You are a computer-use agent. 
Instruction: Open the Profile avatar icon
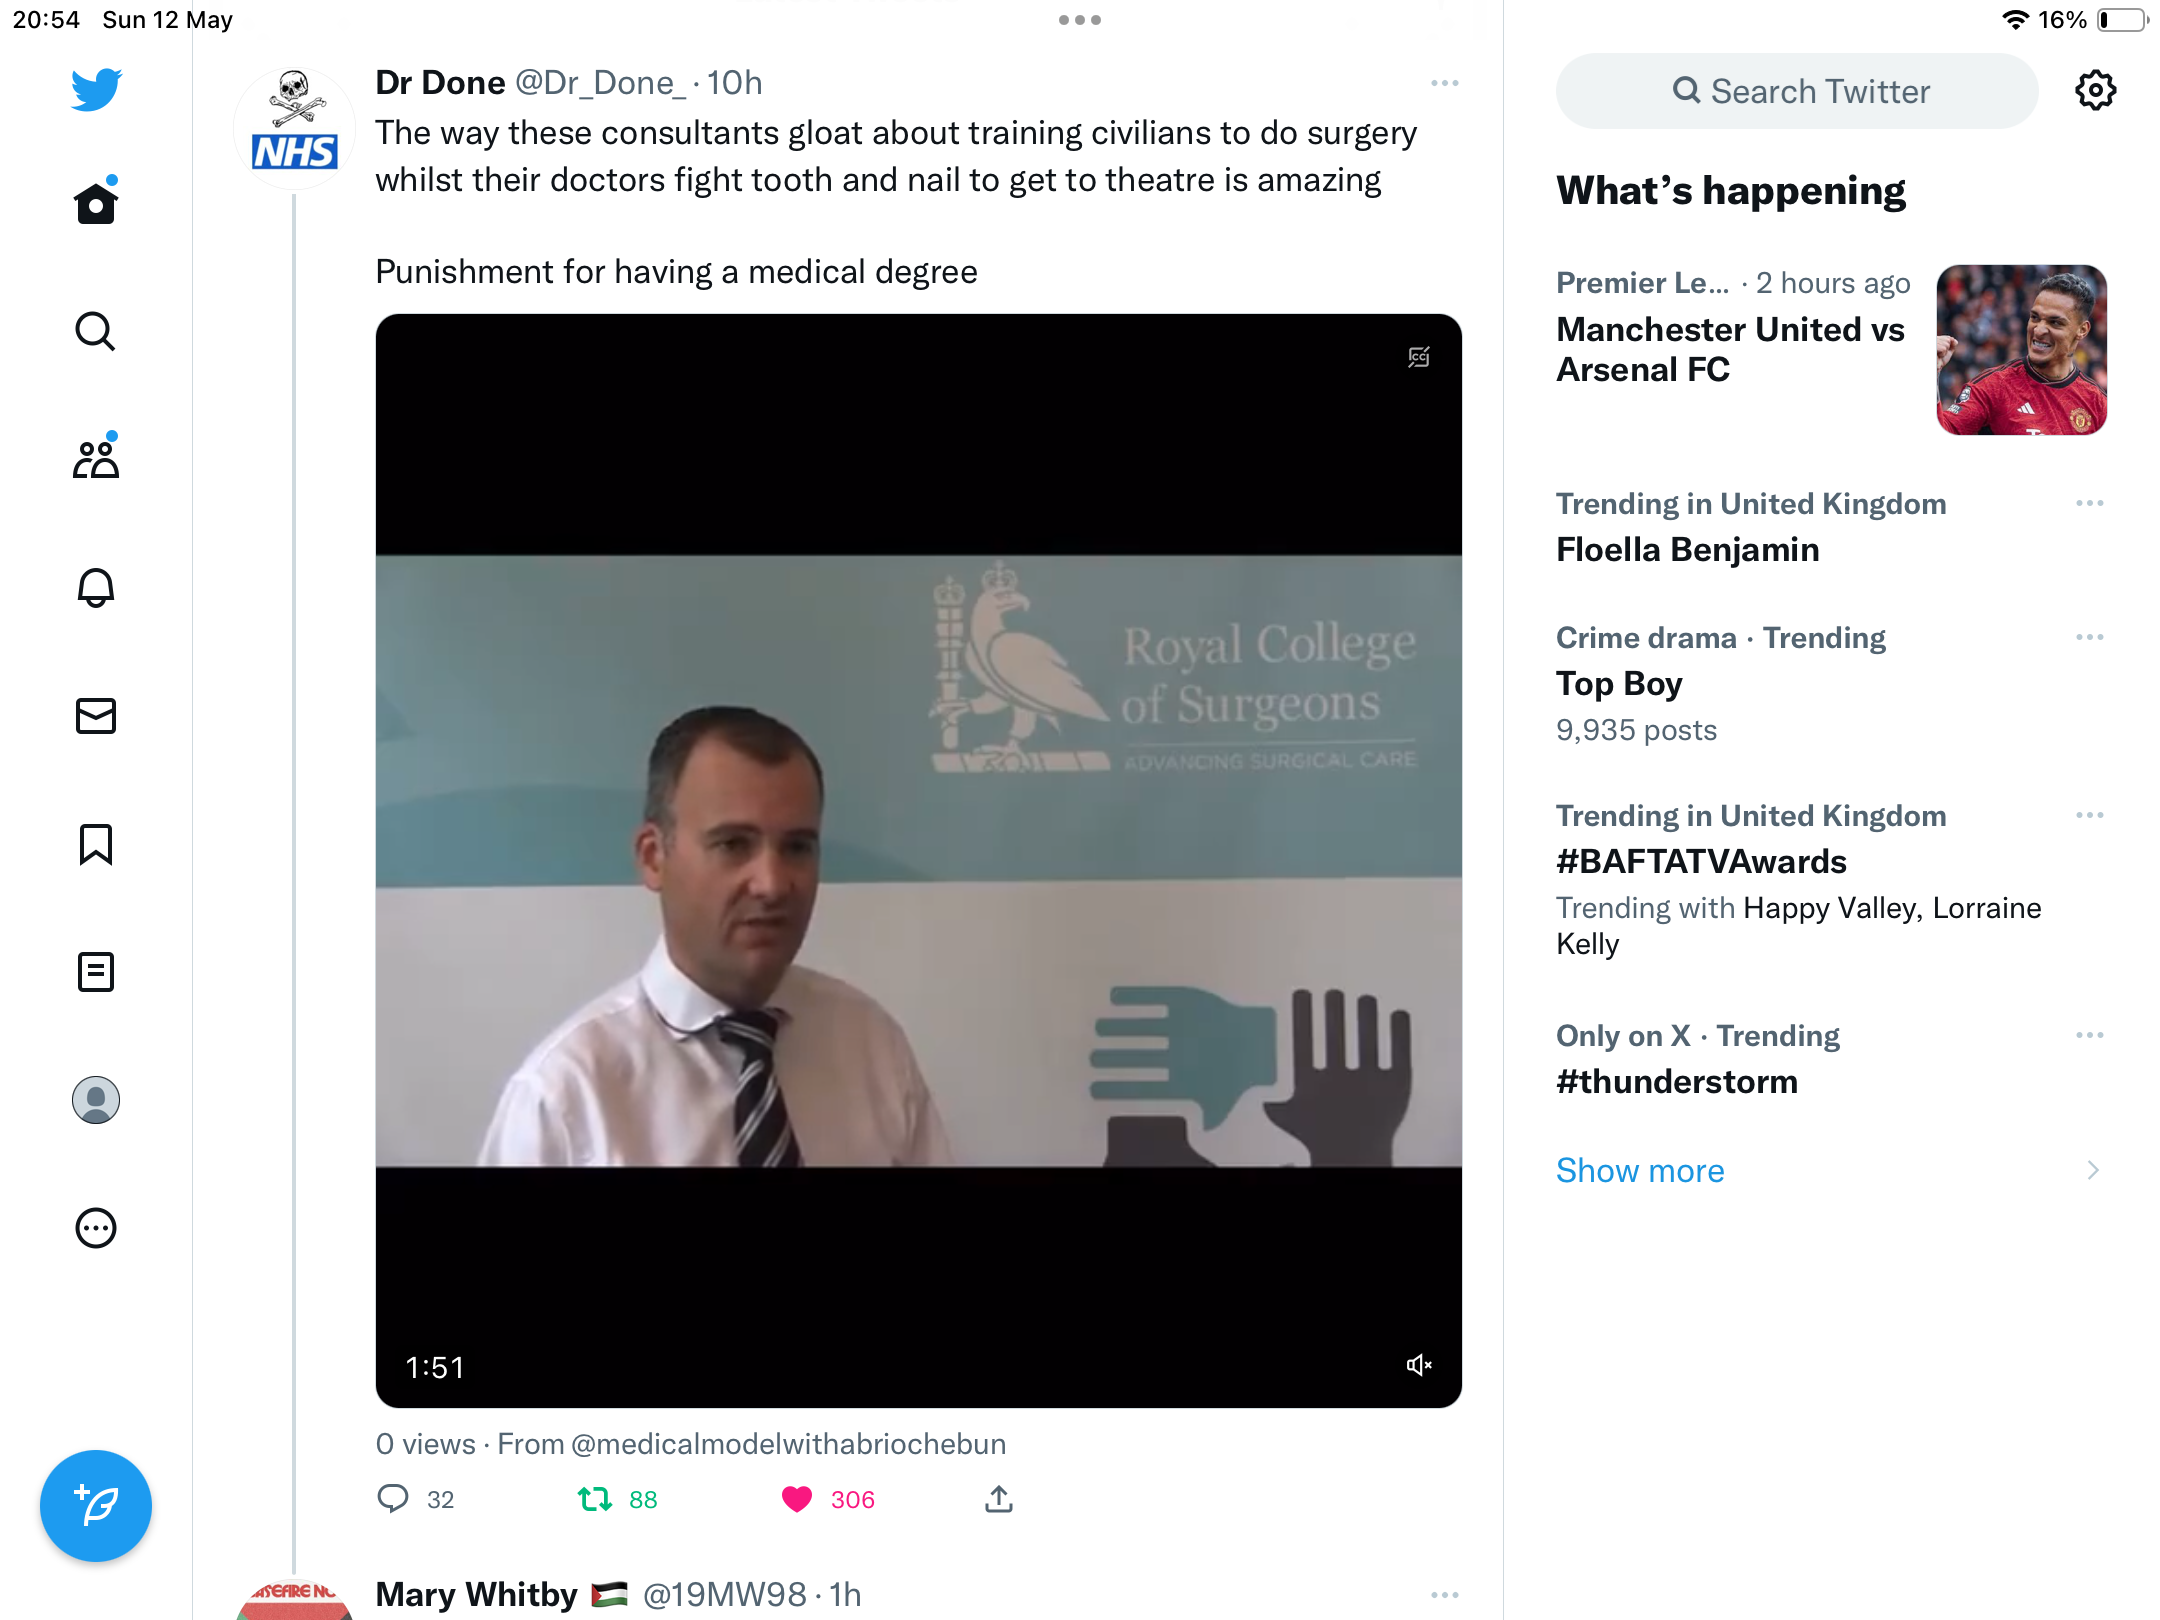[x=96, y=1100]
